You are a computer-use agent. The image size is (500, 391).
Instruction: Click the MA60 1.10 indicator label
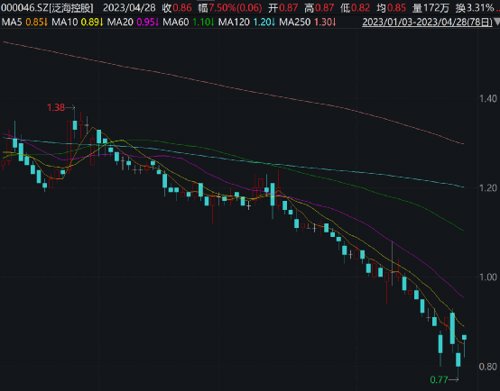click(189, 22)
